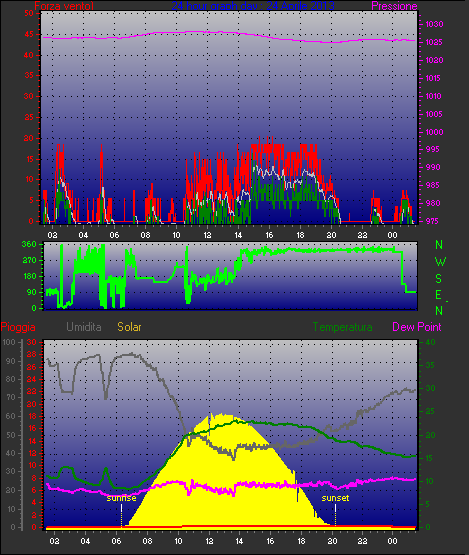Click the Temperatura legend label

[342, 327]
